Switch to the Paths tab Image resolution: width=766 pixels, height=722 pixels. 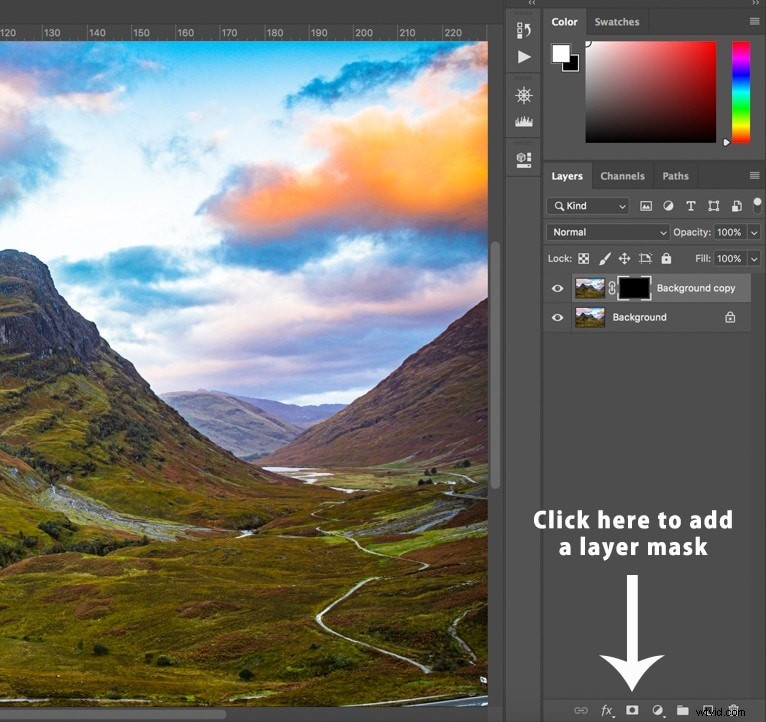[675, 176]
